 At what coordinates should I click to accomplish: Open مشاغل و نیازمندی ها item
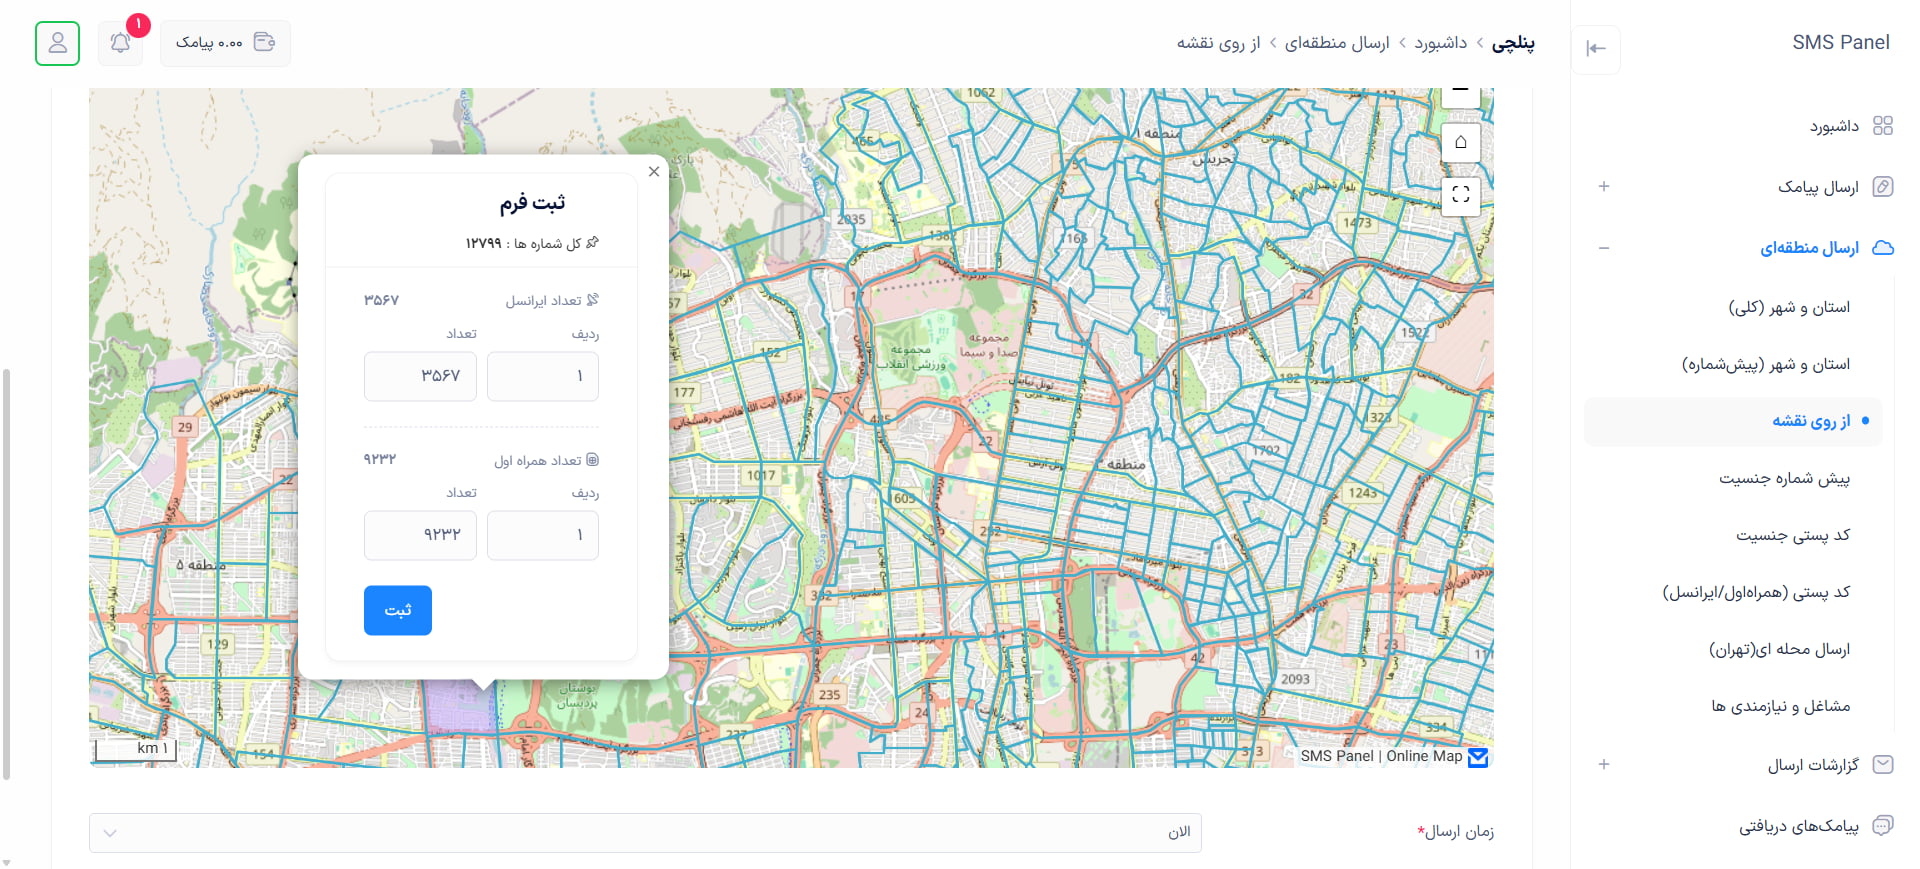(1780, 706)
